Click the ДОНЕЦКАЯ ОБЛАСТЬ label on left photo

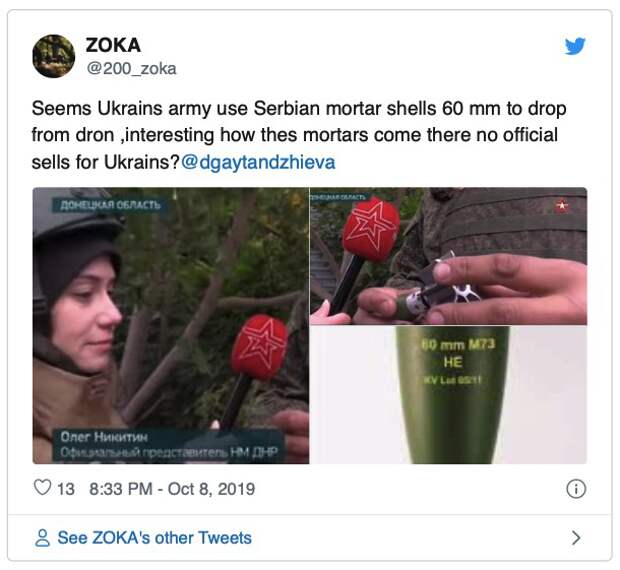coord(110,205)
